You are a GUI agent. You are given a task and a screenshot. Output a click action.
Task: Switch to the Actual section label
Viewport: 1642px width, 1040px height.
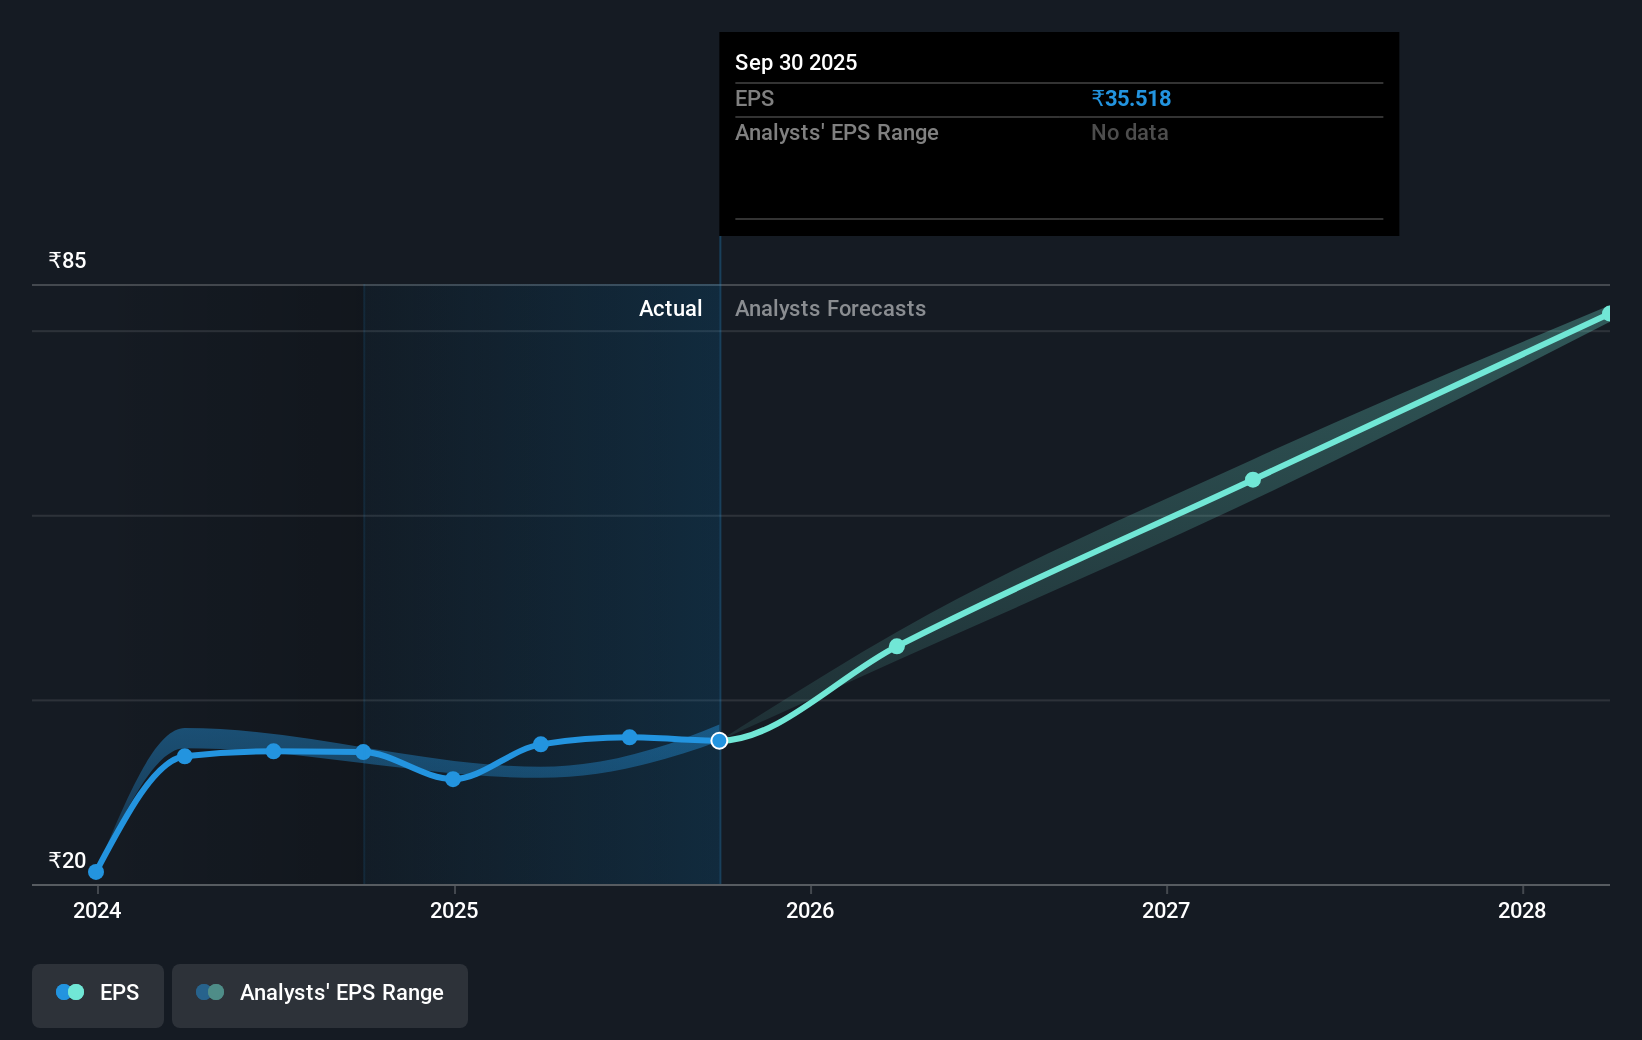pyautogui.click(x=670, y=308)
